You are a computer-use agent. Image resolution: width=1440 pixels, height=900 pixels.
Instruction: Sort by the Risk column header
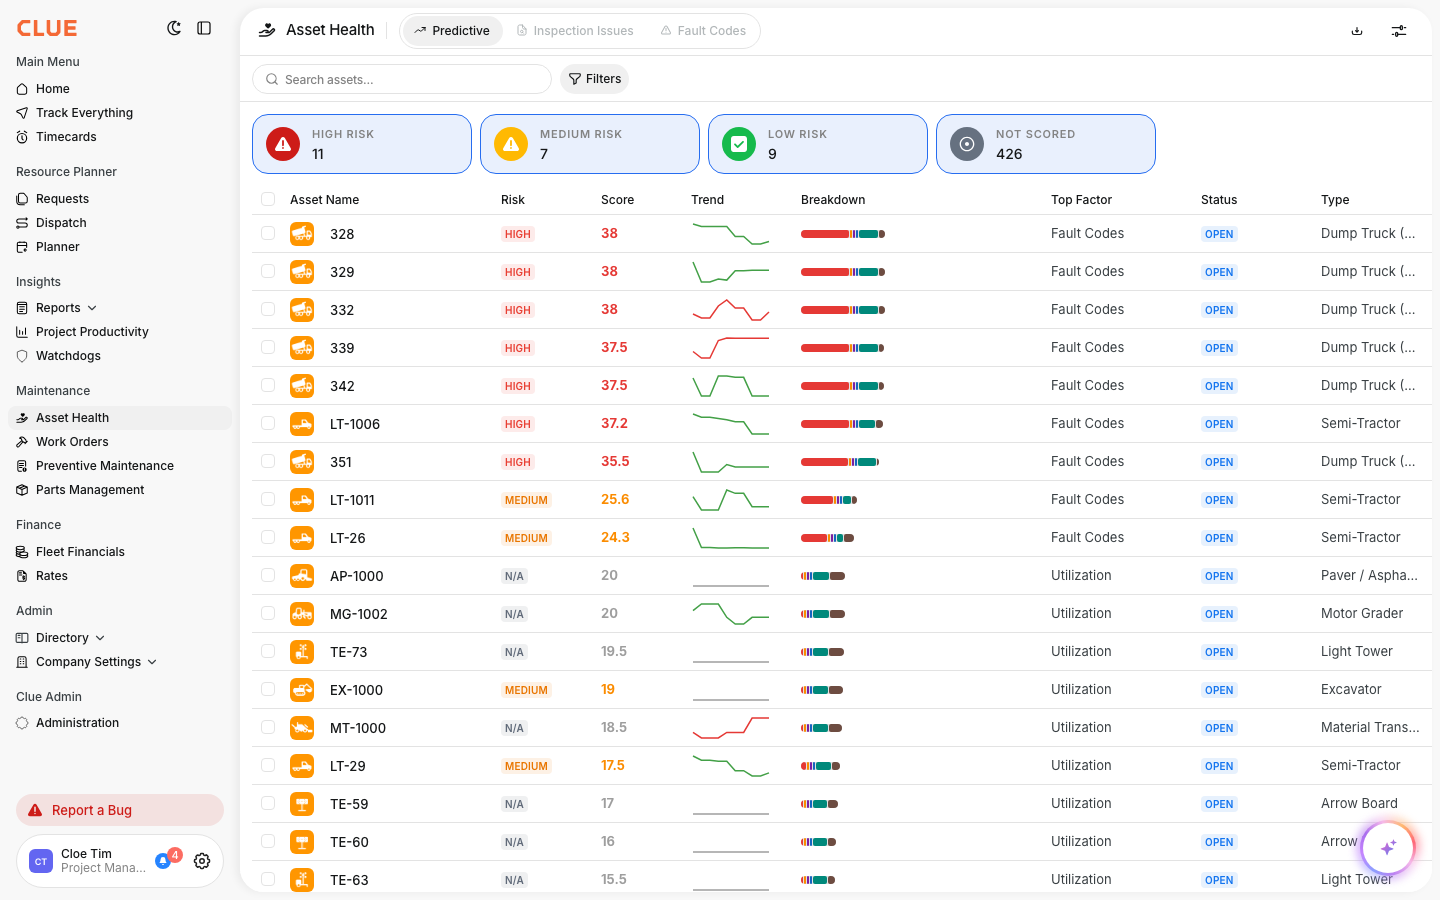click(x=513, y=200)
